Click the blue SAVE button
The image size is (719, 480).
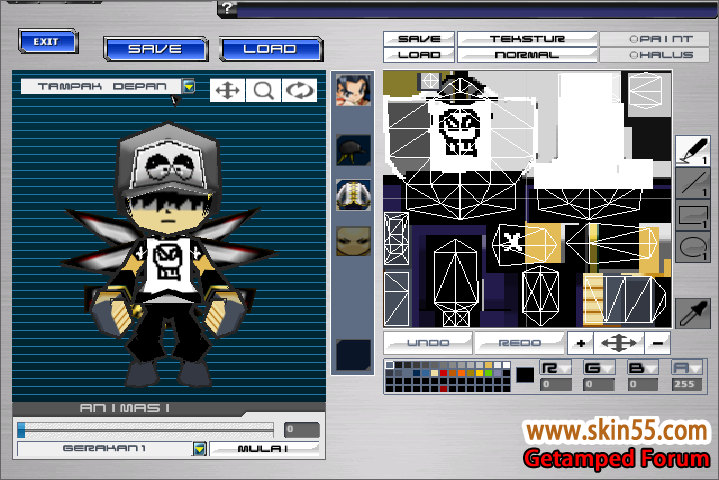(x=156, y=49)
